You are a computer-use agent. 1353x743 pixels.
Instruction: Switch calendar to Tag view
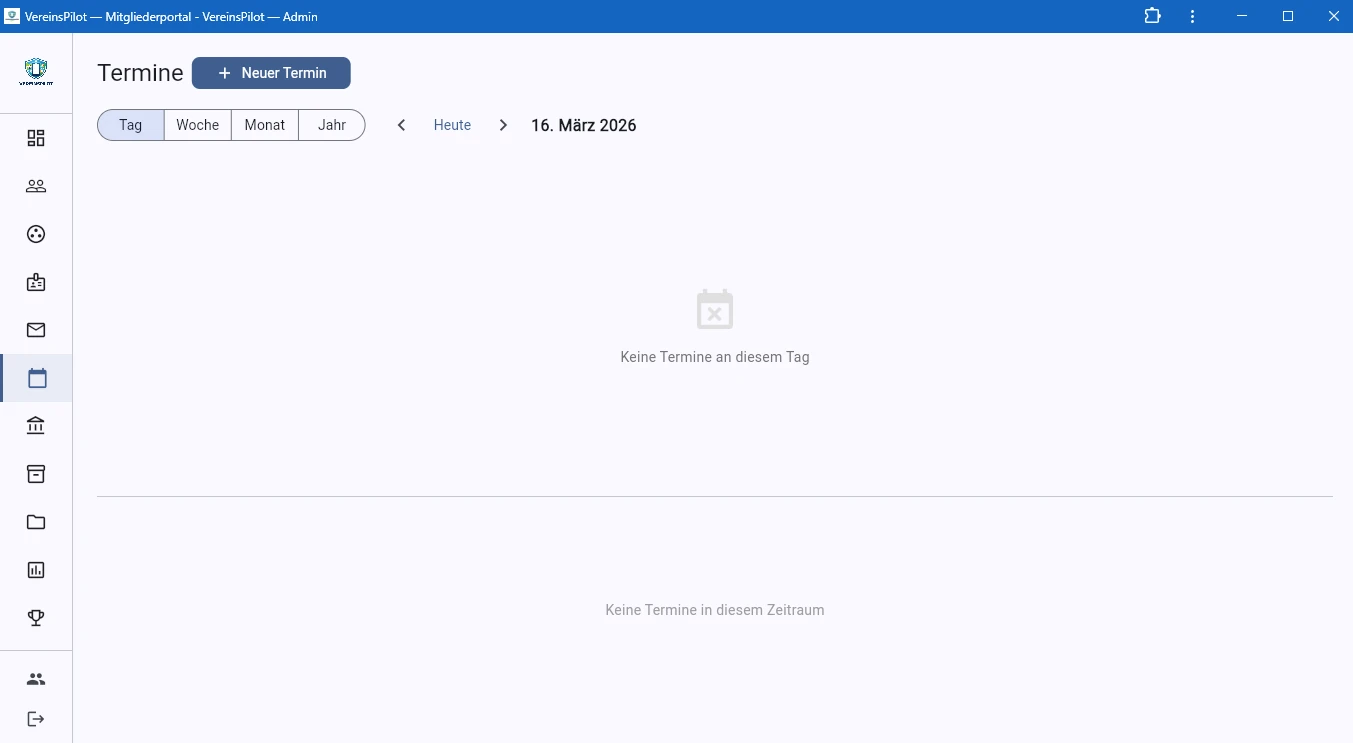[131, 125]
